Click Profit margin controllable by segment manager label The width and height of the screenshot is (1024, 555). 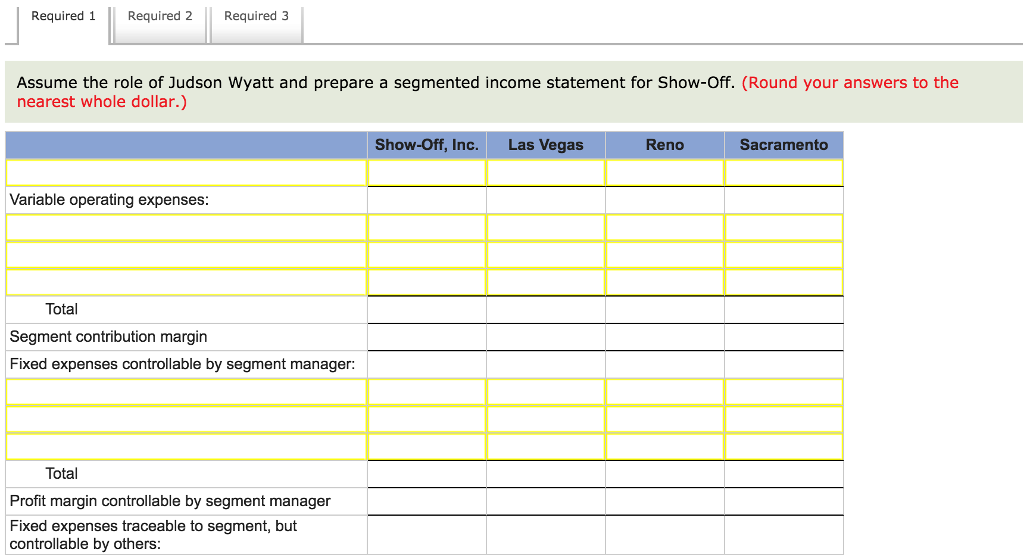(170, 501)
